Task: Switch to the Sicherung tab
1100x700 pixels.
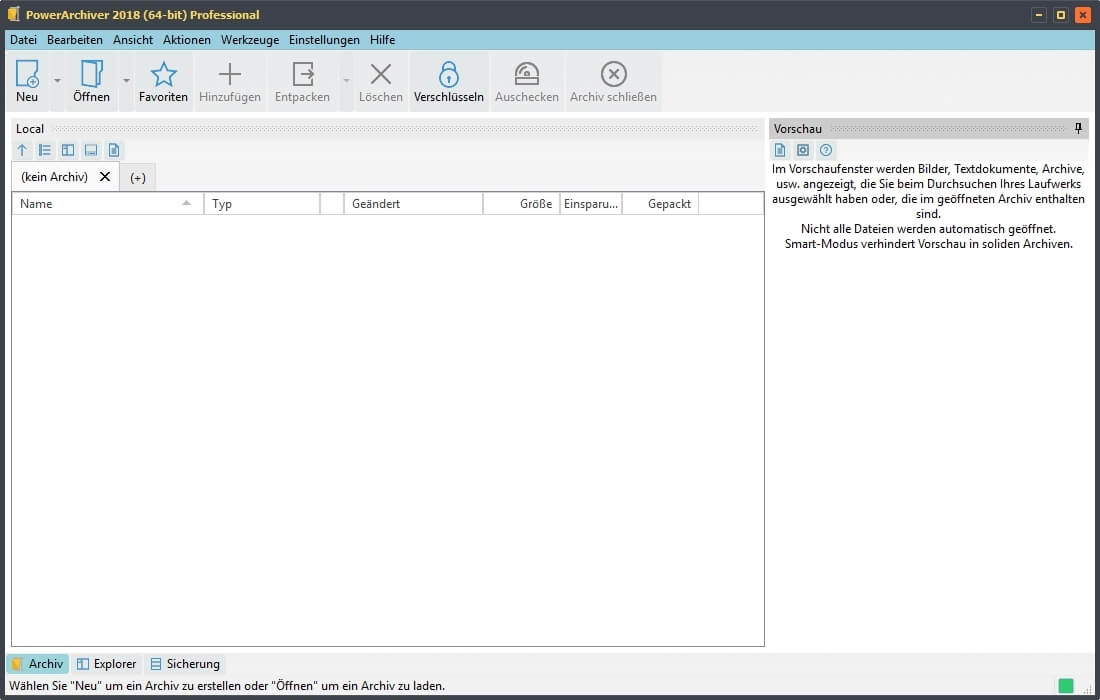Action: [x=184, y=664]
